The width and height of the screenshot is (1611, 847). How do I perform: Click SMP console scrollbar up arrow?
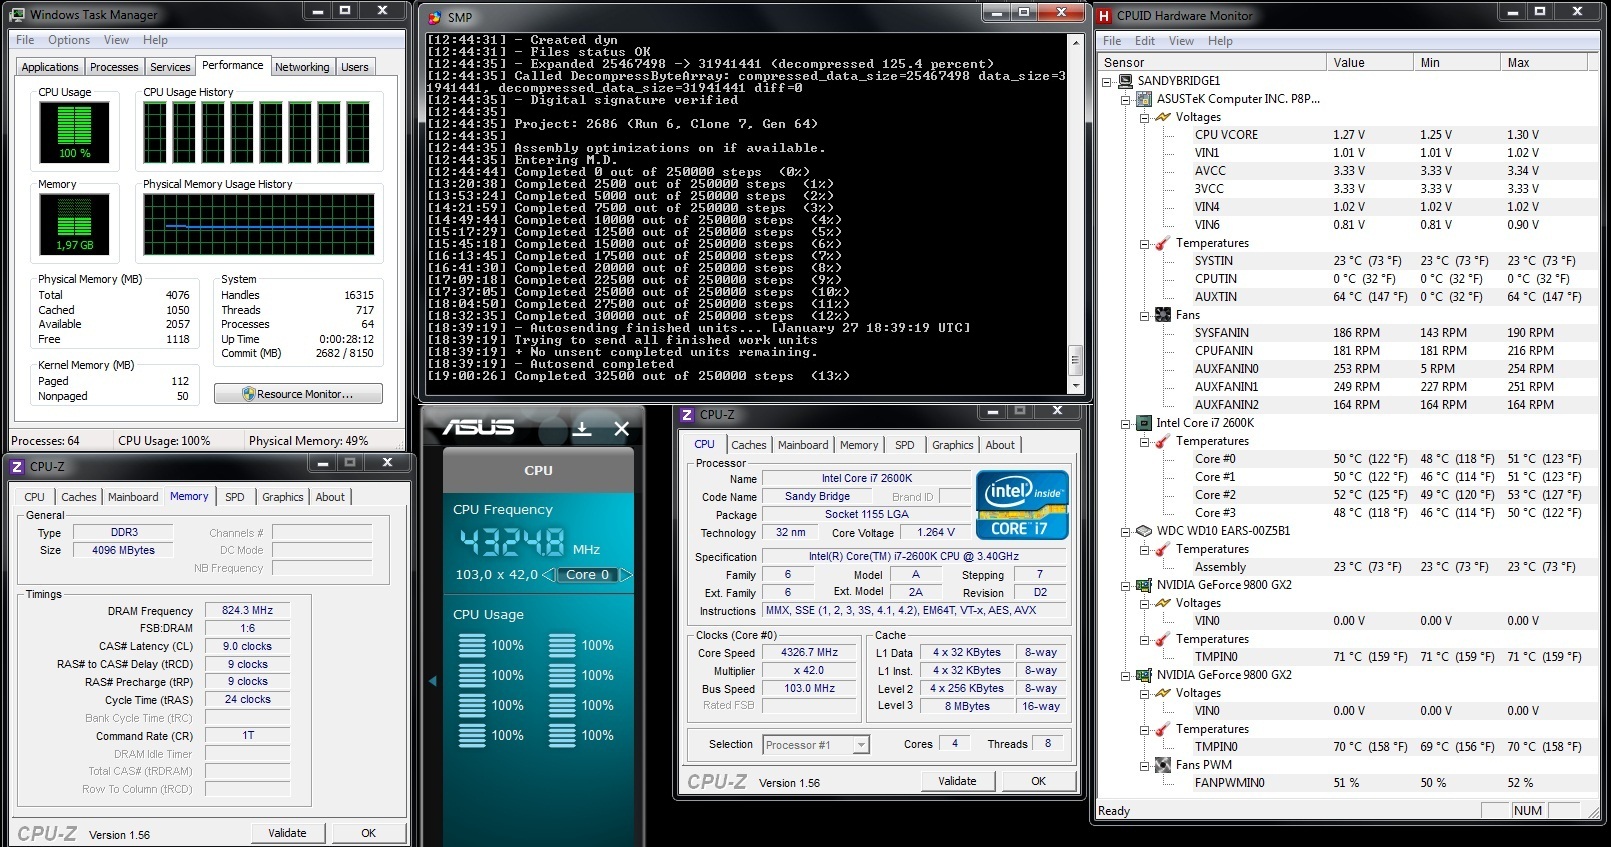point(1076,43)
